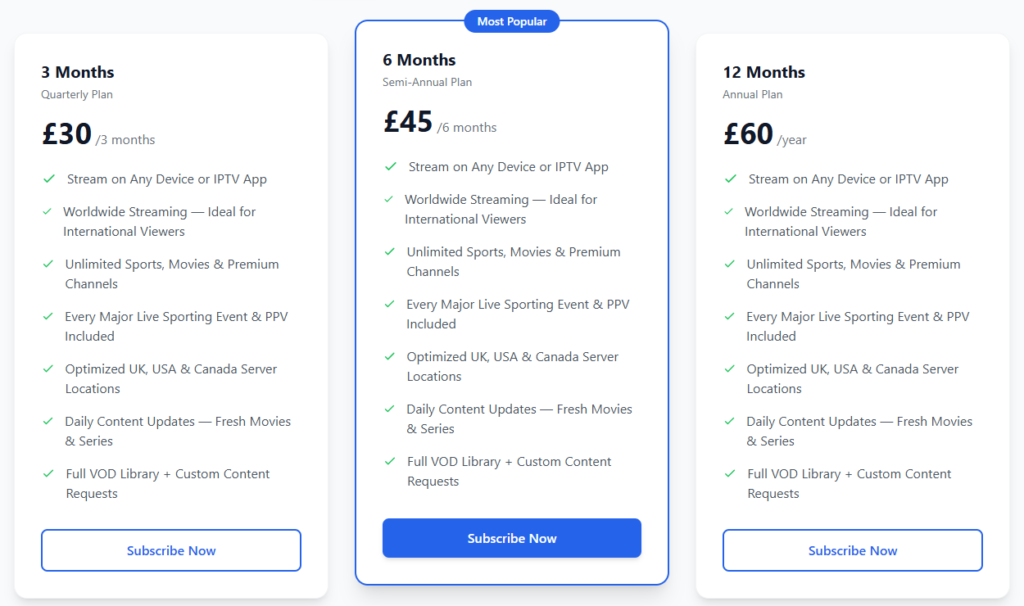Click the £30 price on the Quarterly plan

66,134
